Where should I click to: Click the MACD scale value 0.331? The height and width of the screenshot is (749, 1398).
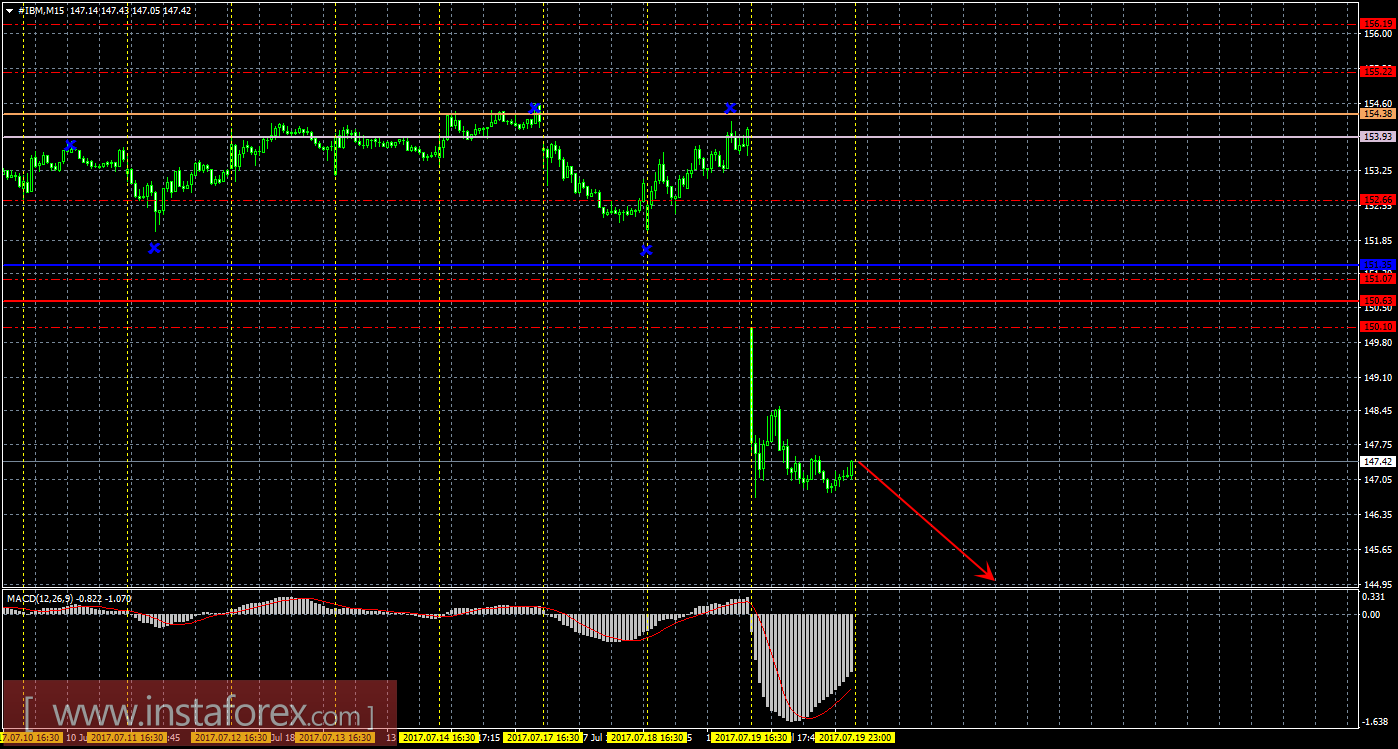coord(1374,597)
